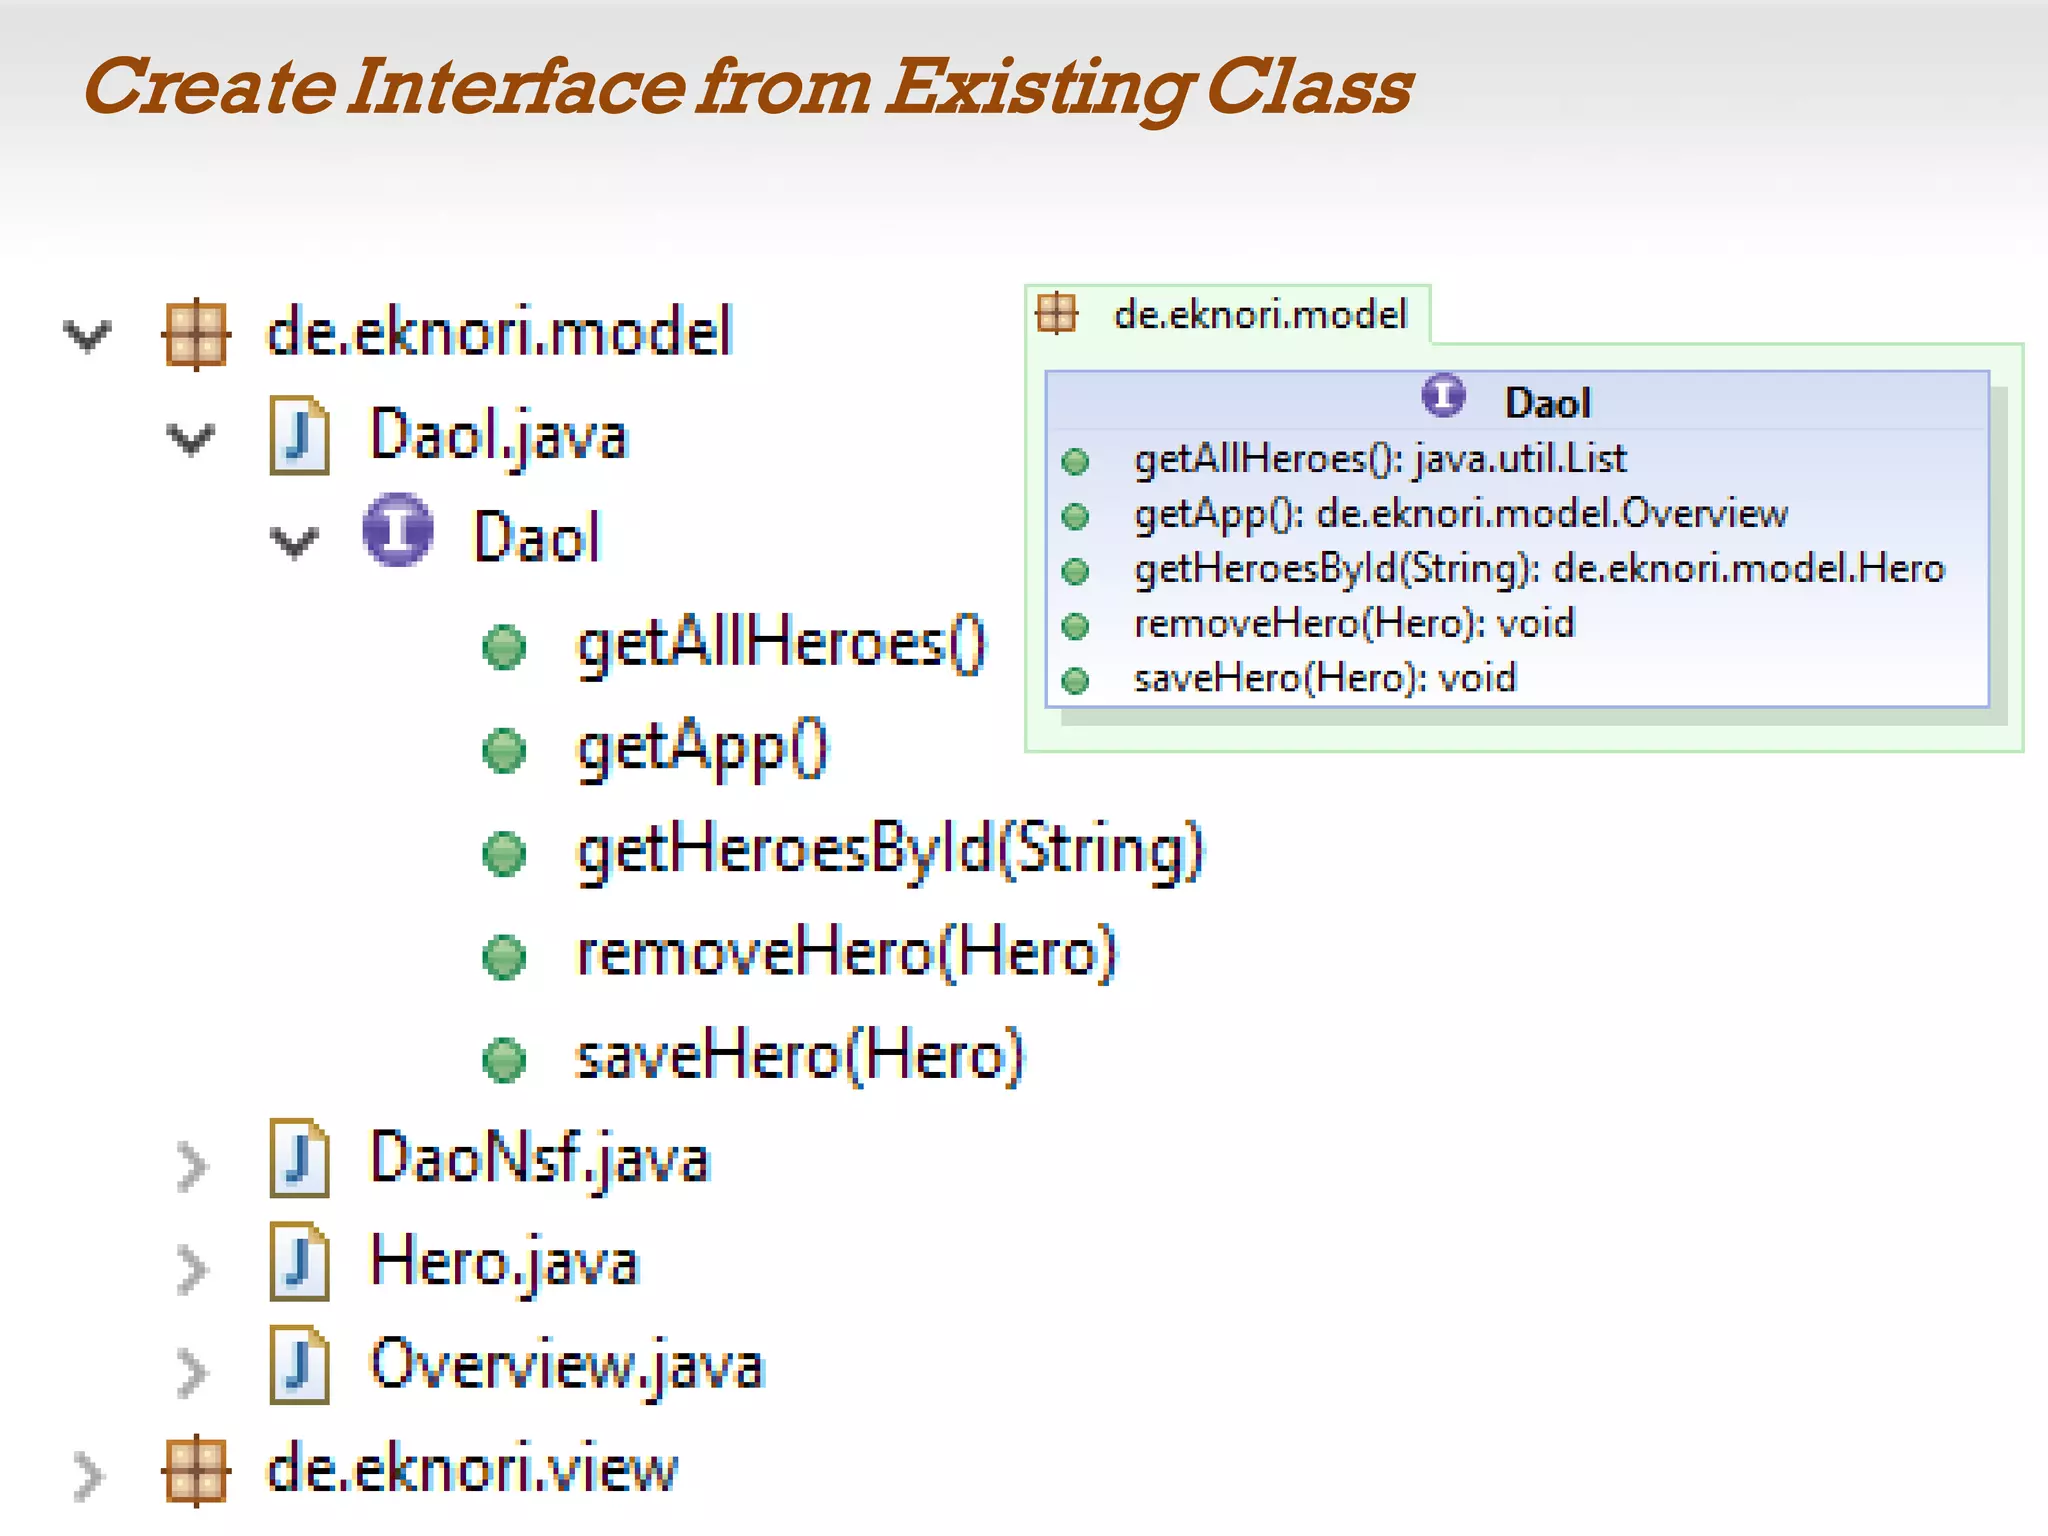Expand the Overview.java node
Screen dimensions: 2048x1536
click(190, 1372)
